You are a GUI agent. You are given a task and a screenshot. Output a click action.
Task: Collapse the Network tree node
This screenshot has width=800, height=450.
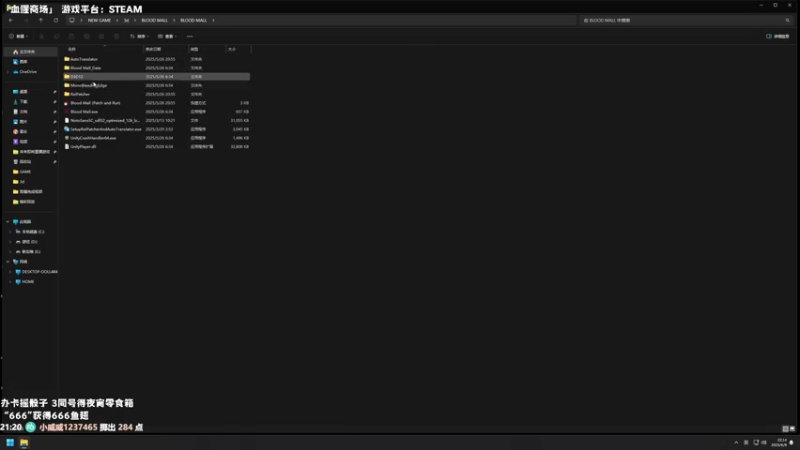click(x=8, y=262)
